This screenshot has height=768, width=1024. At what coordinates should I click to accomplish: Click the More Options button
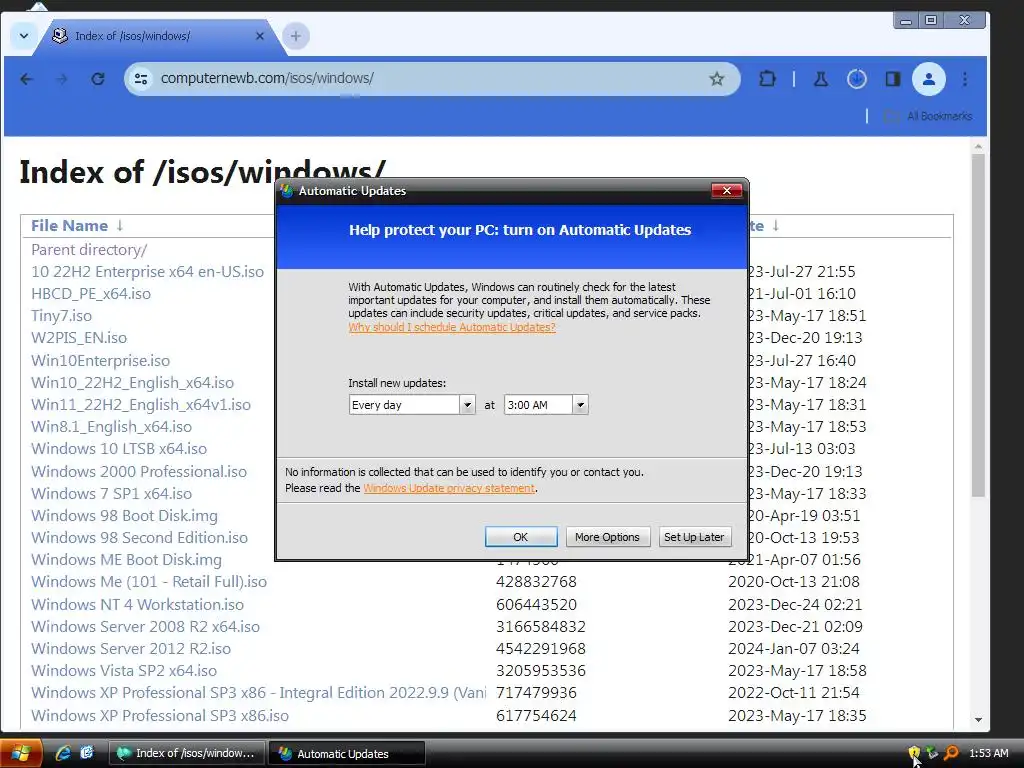pyautogui.click(x=607, y=537)
